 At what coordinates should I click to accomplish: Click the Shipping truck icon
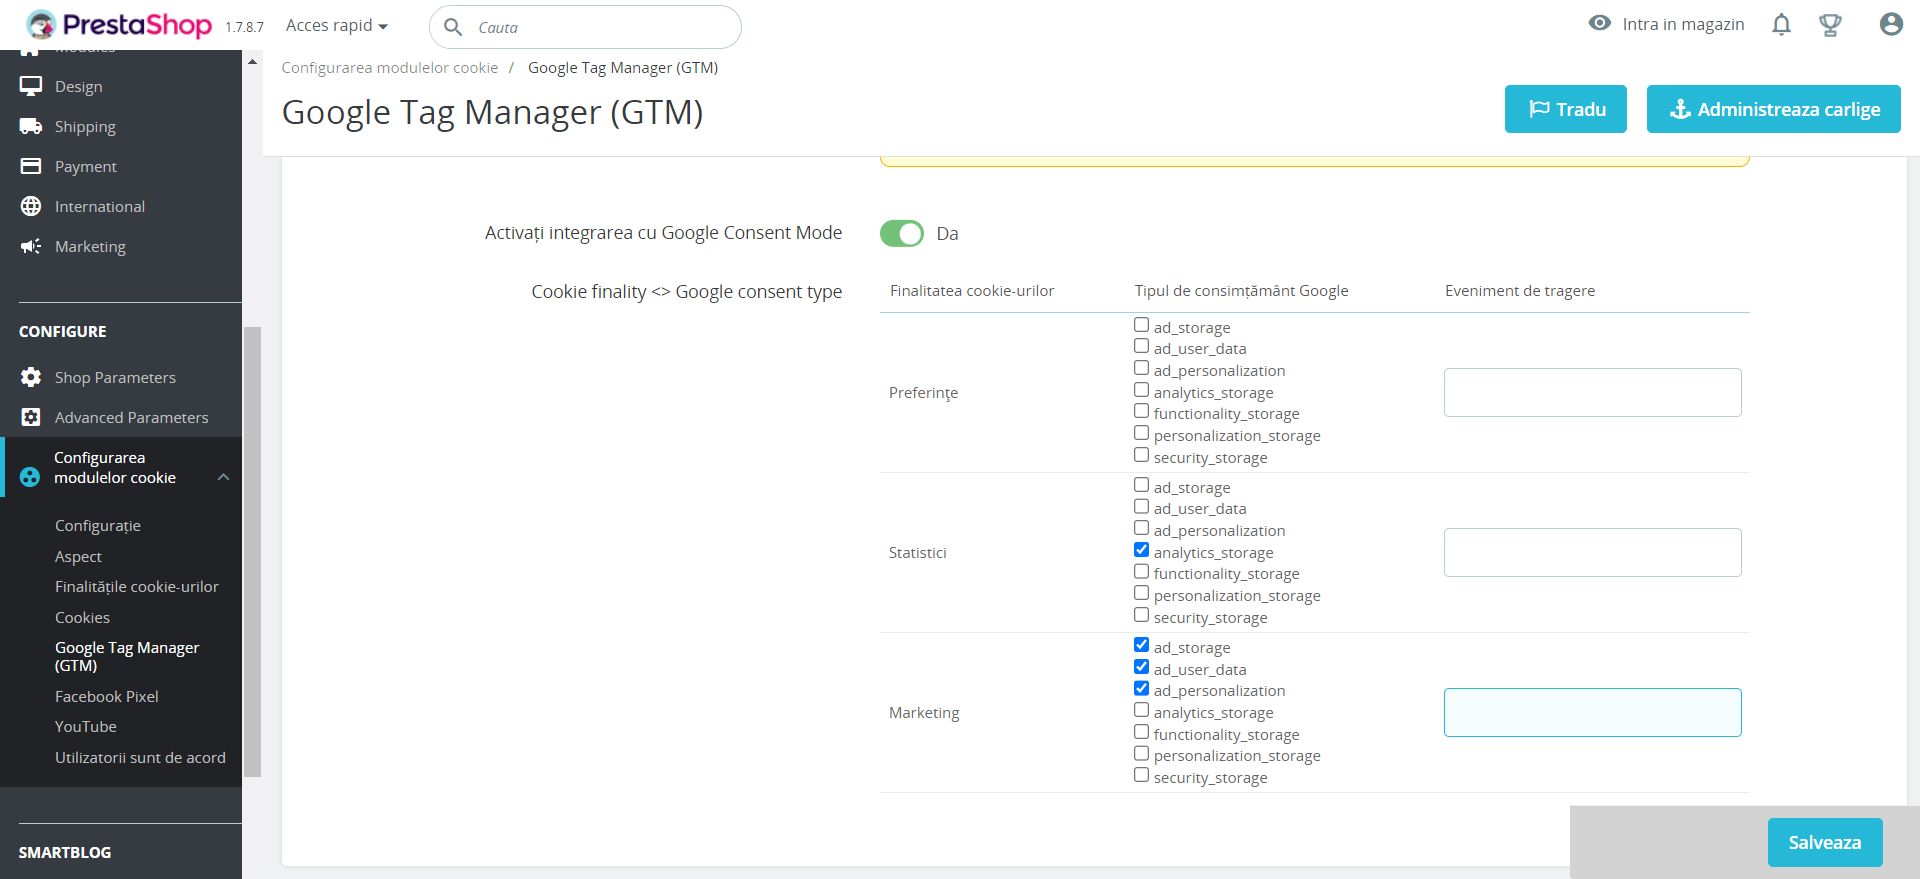(31, 127)
